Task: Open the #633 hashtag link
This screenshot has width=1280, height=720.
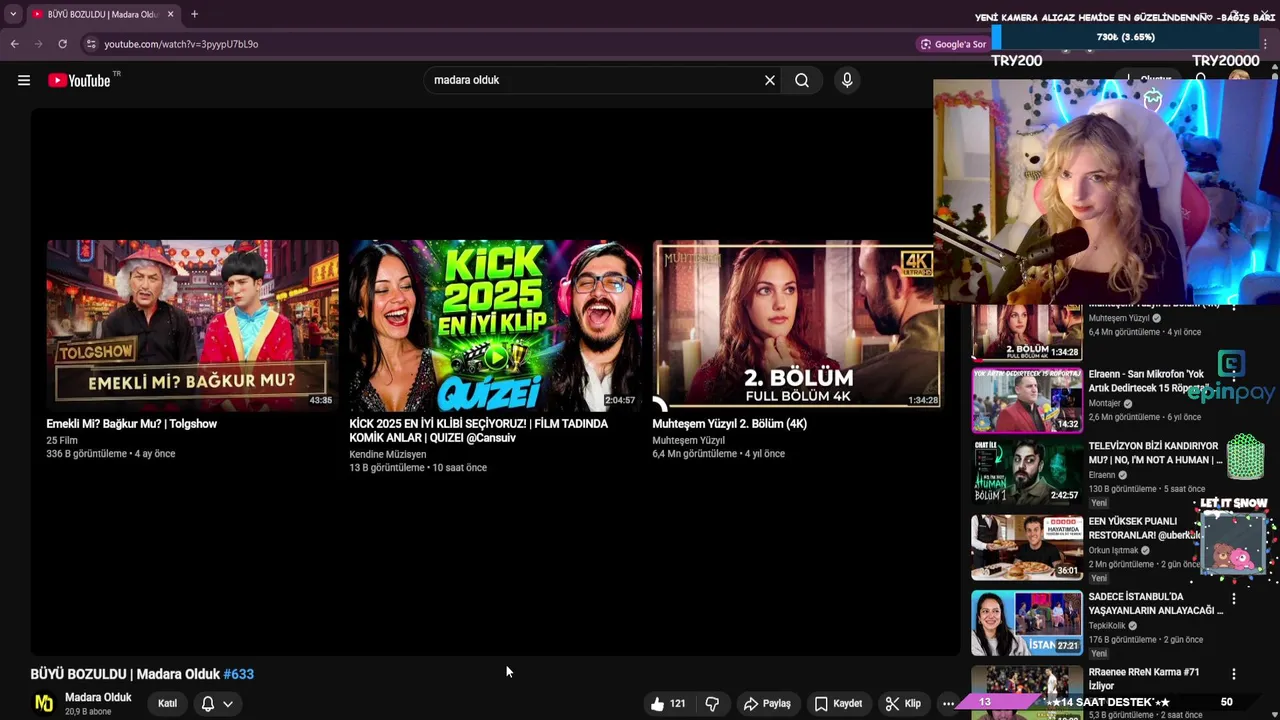Action: point(238,674)
